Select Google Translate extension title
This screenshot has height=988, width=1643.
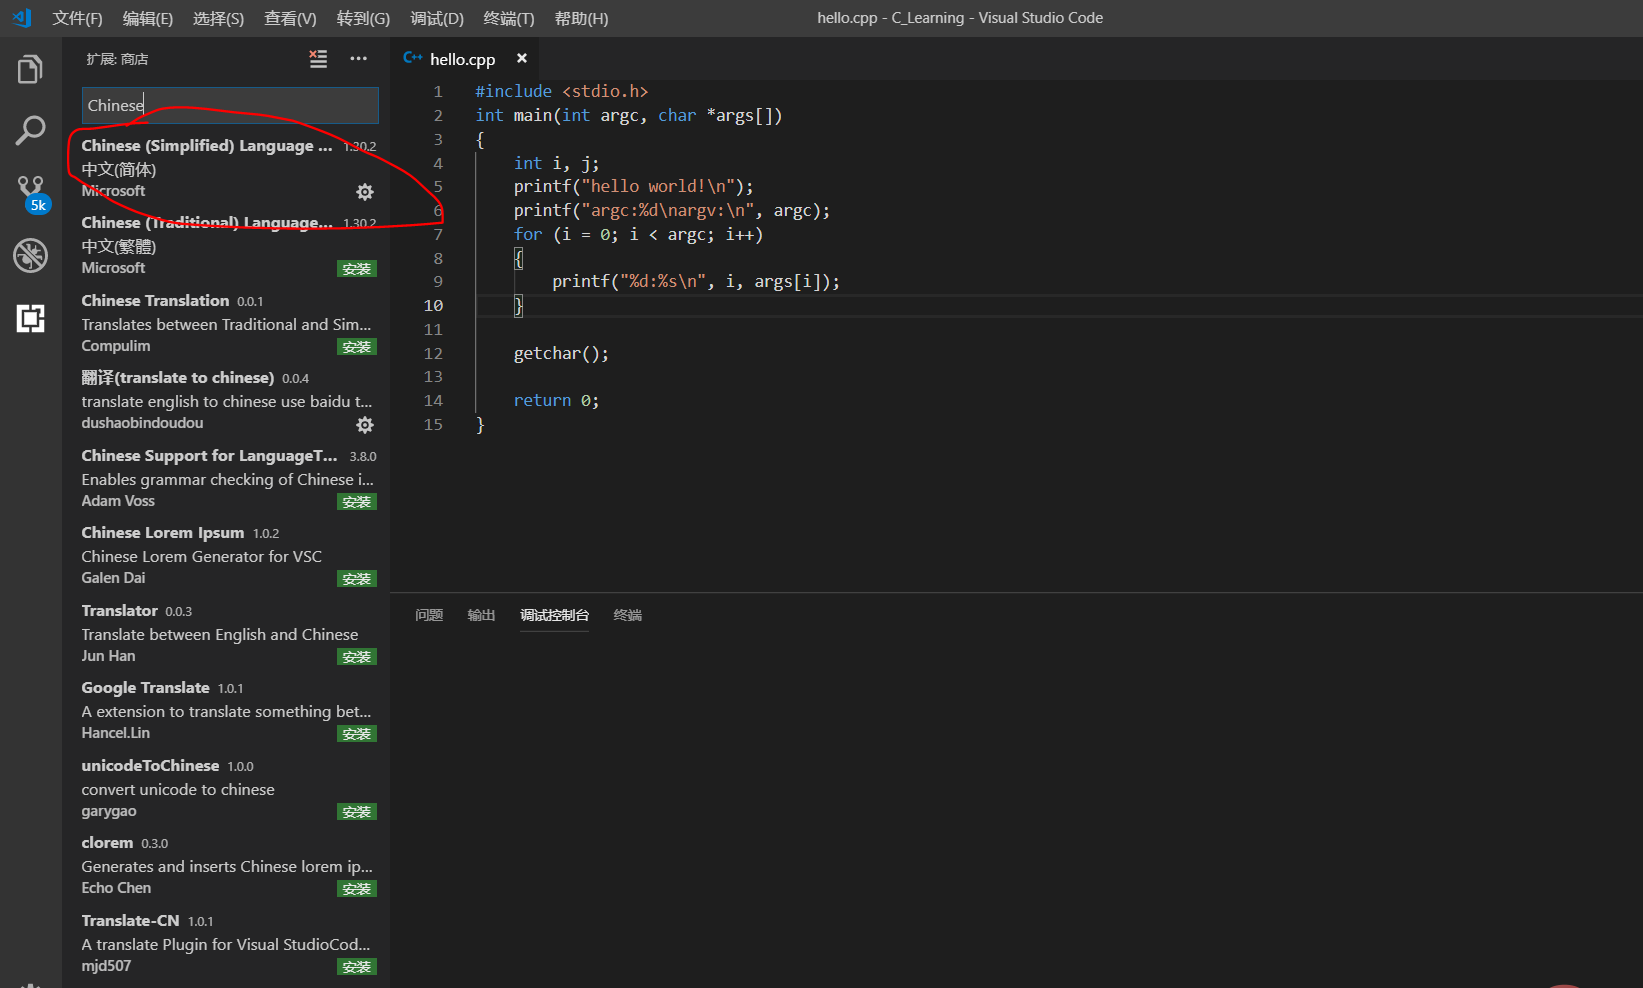click(146, 688)
